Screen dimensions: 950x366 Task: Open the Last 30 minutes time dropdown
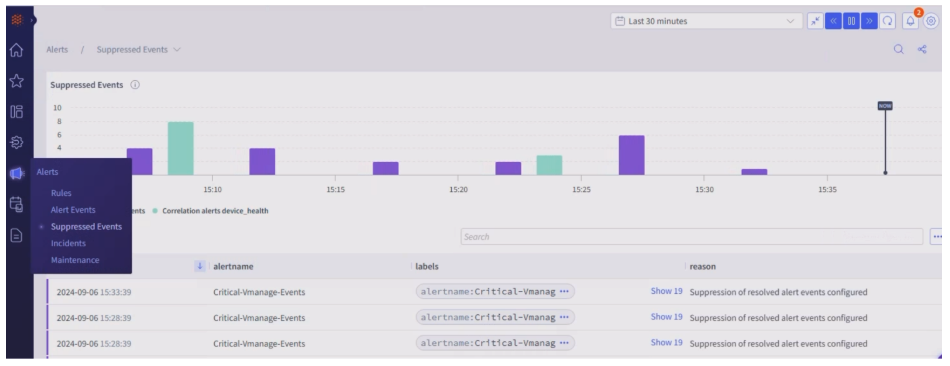[705, 21]
